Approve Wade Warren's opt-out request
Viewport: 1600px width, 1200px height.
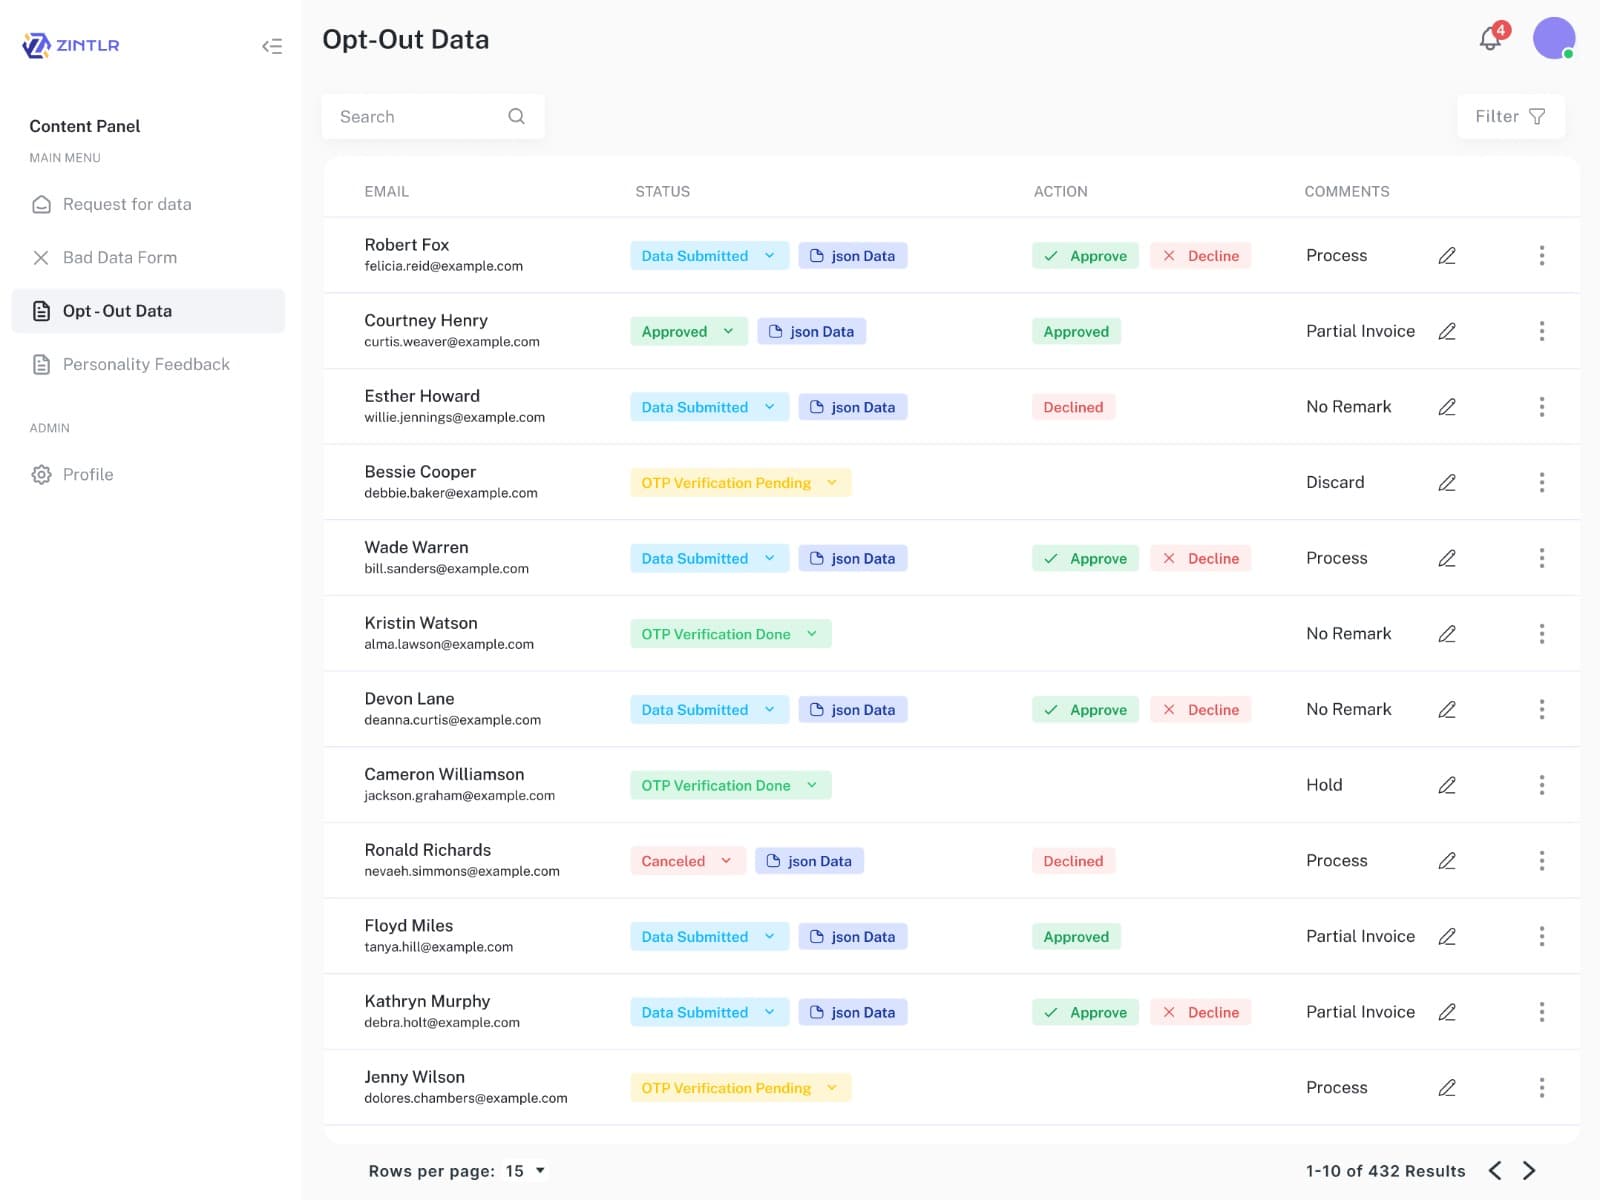pyautogui.click(x=1085, y=558)
